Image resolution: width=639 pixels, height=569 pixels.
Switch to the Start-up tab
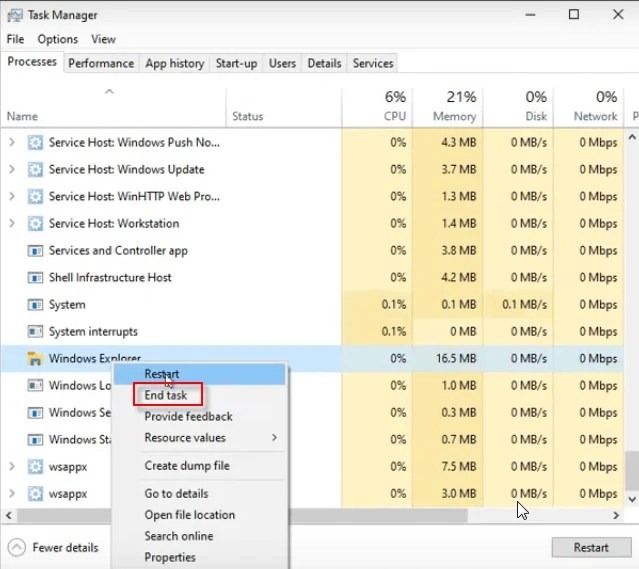pos(236,63)
